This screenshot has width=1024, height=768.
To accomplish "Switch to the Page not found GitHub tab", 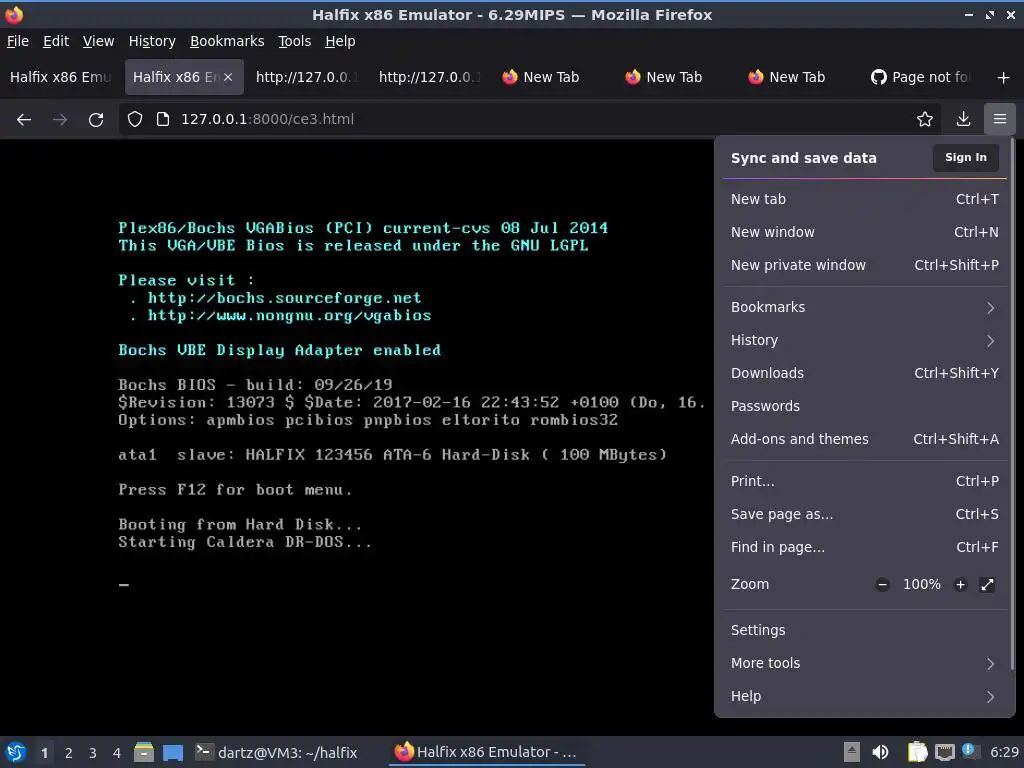I will (x=921, y=77).
